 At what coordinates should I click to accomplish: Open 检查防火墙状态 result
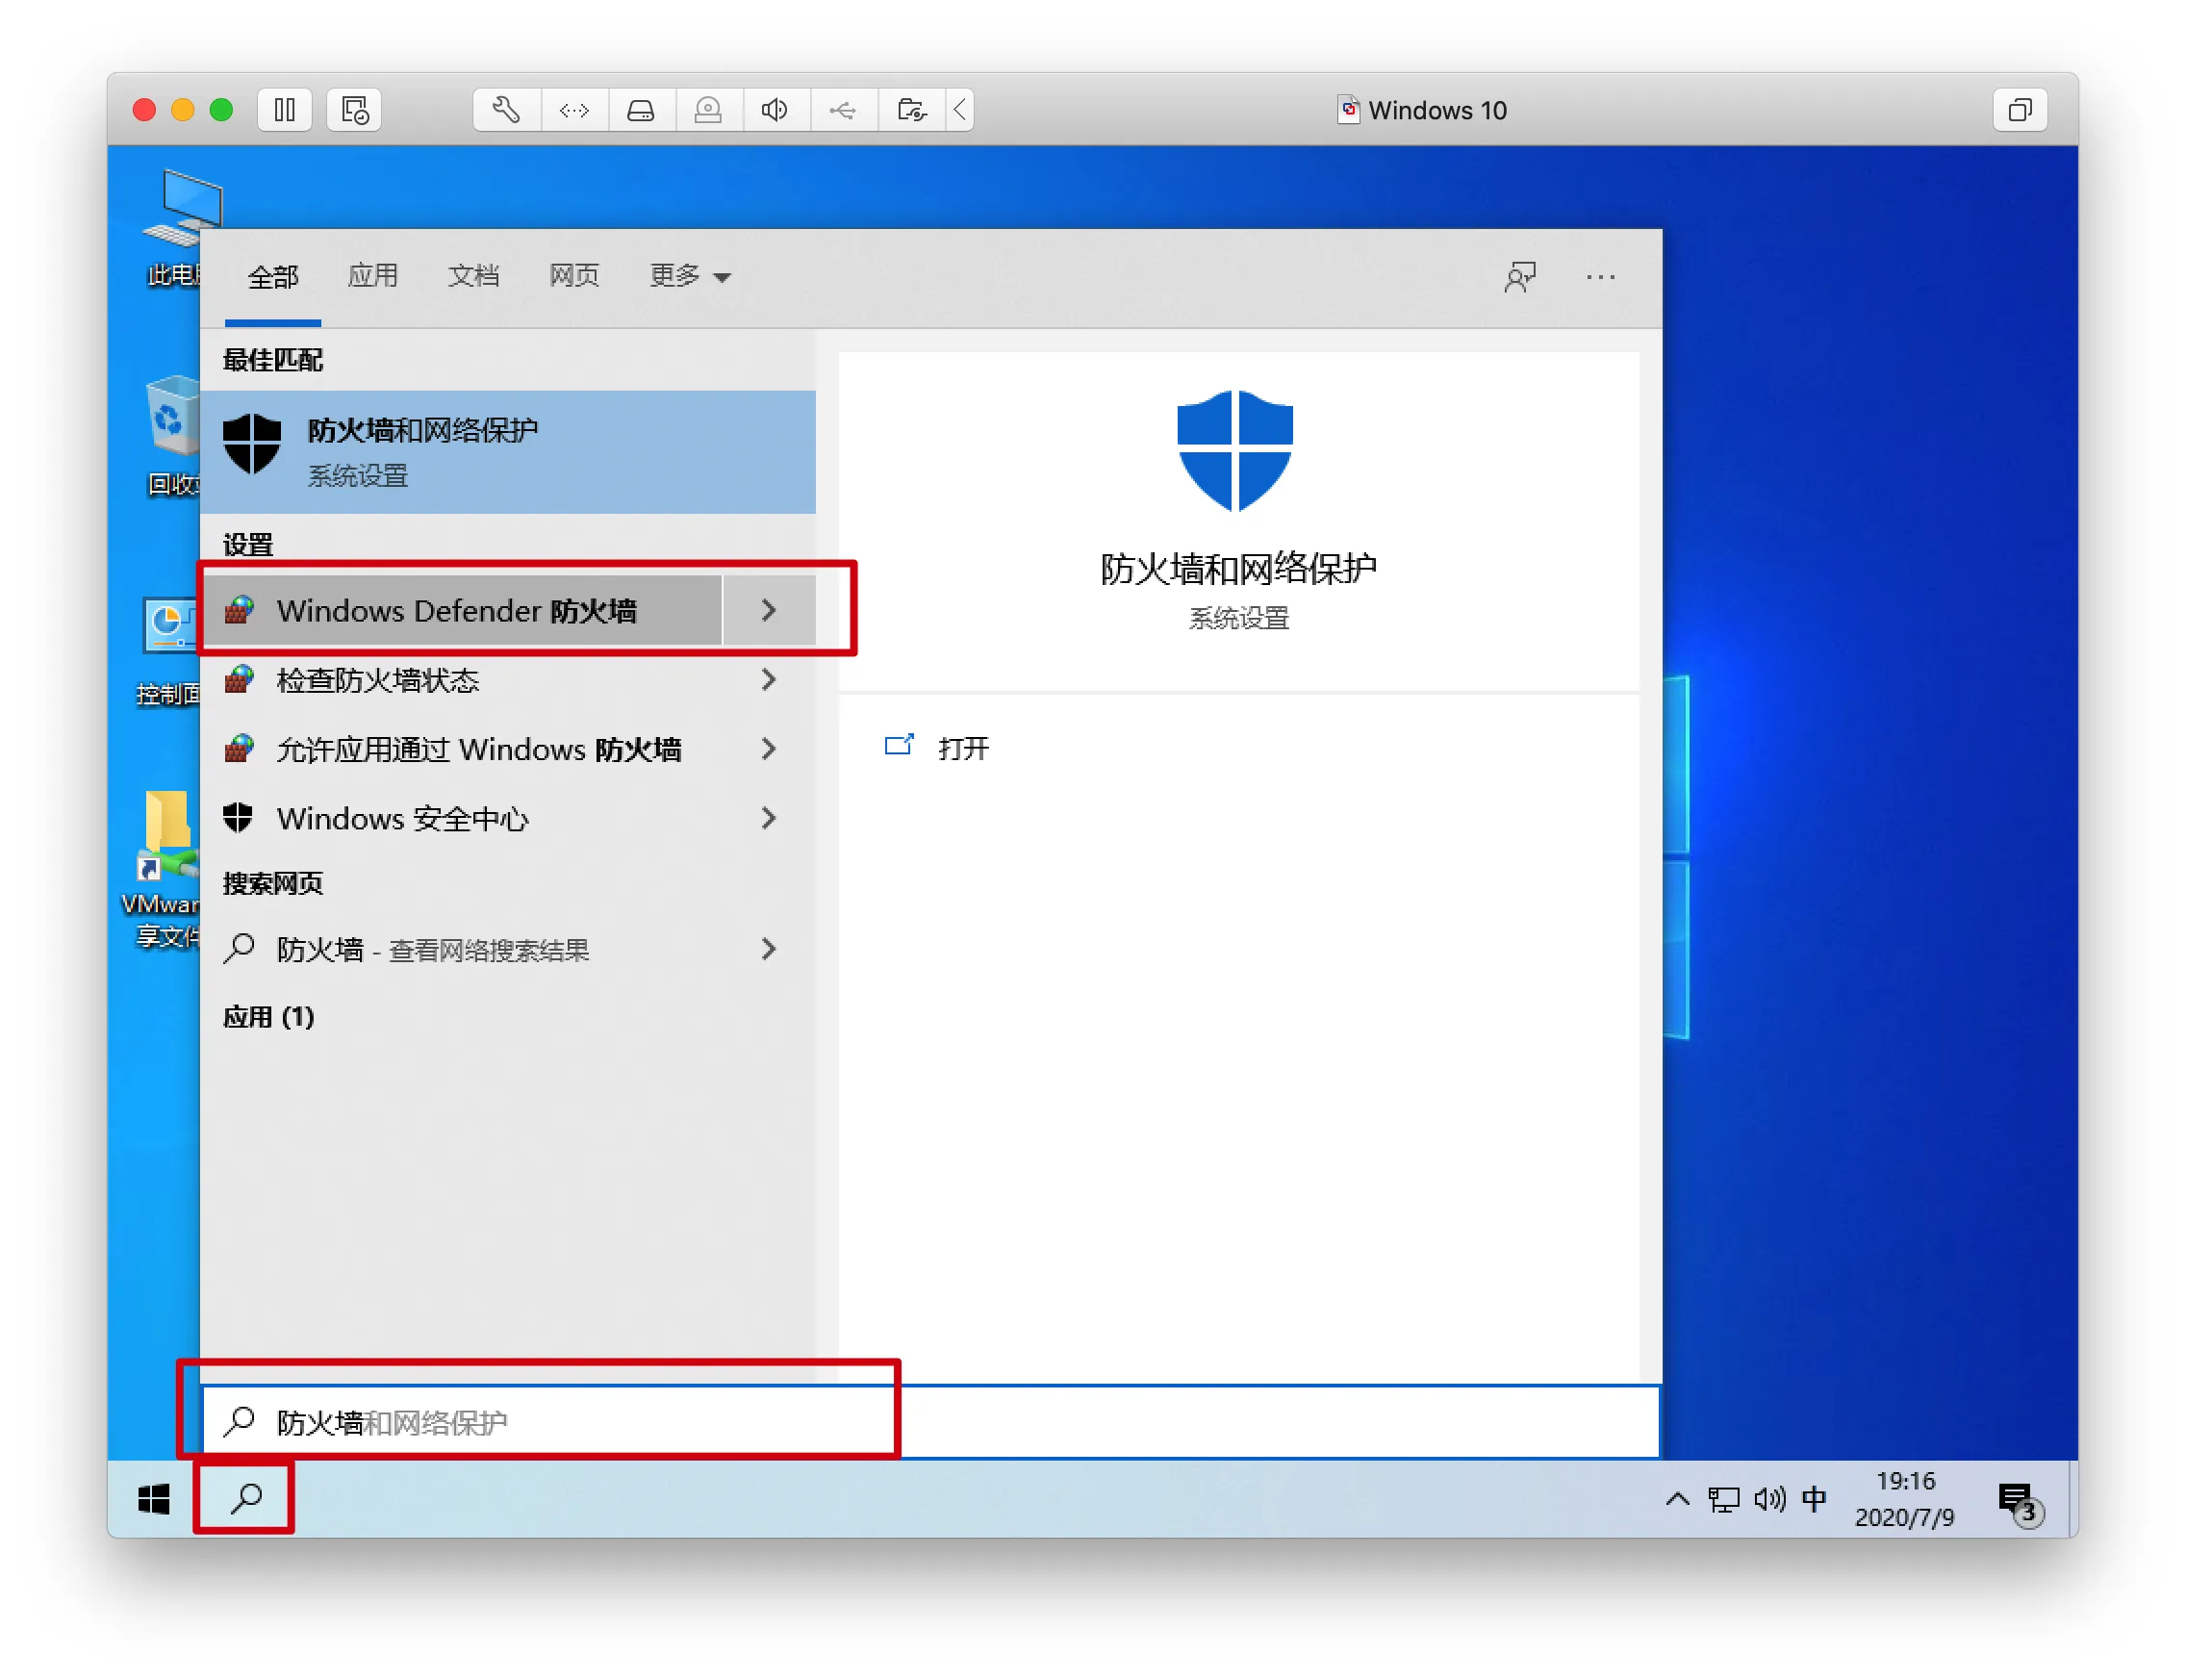point(461,680)
